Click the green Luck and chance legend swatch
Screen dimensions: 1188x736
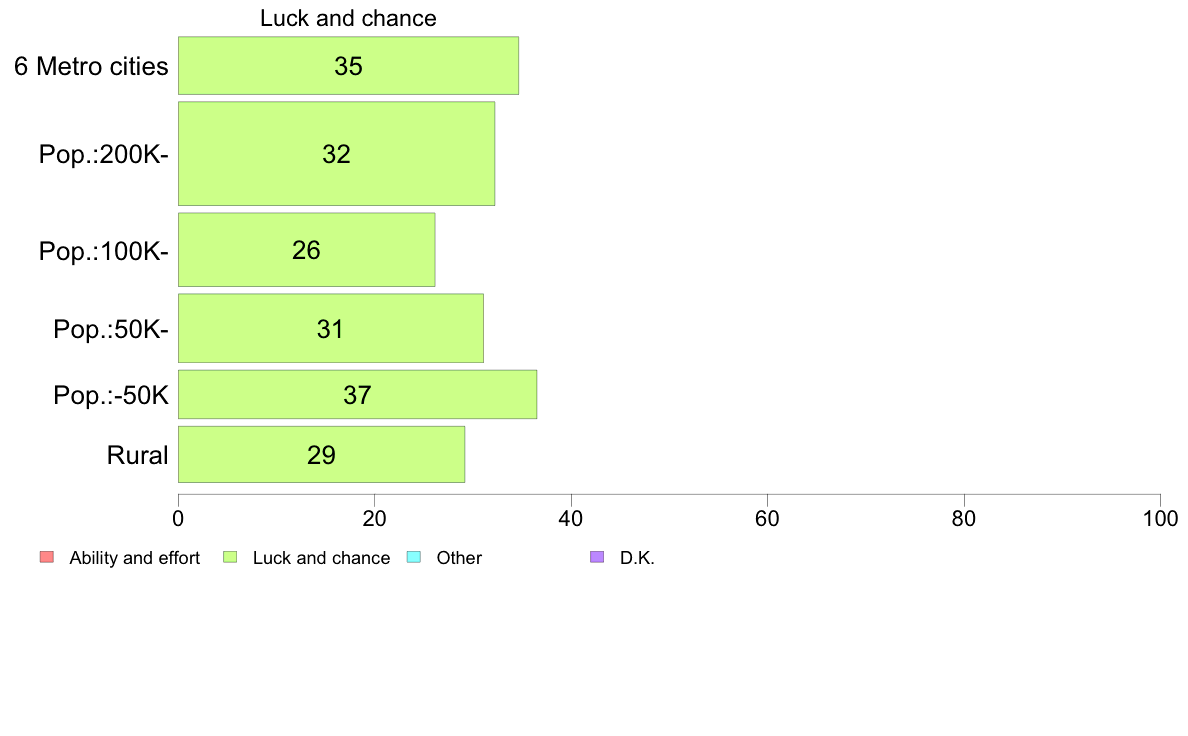[230, 557]
